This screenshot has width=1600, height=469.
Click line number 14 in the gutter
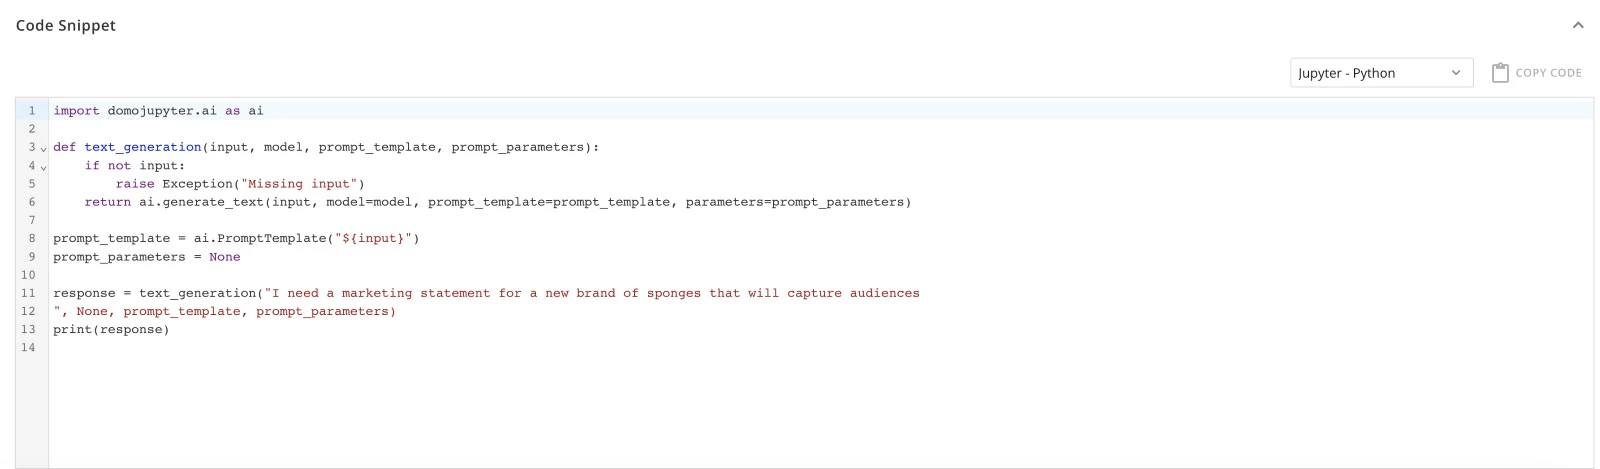28,348
